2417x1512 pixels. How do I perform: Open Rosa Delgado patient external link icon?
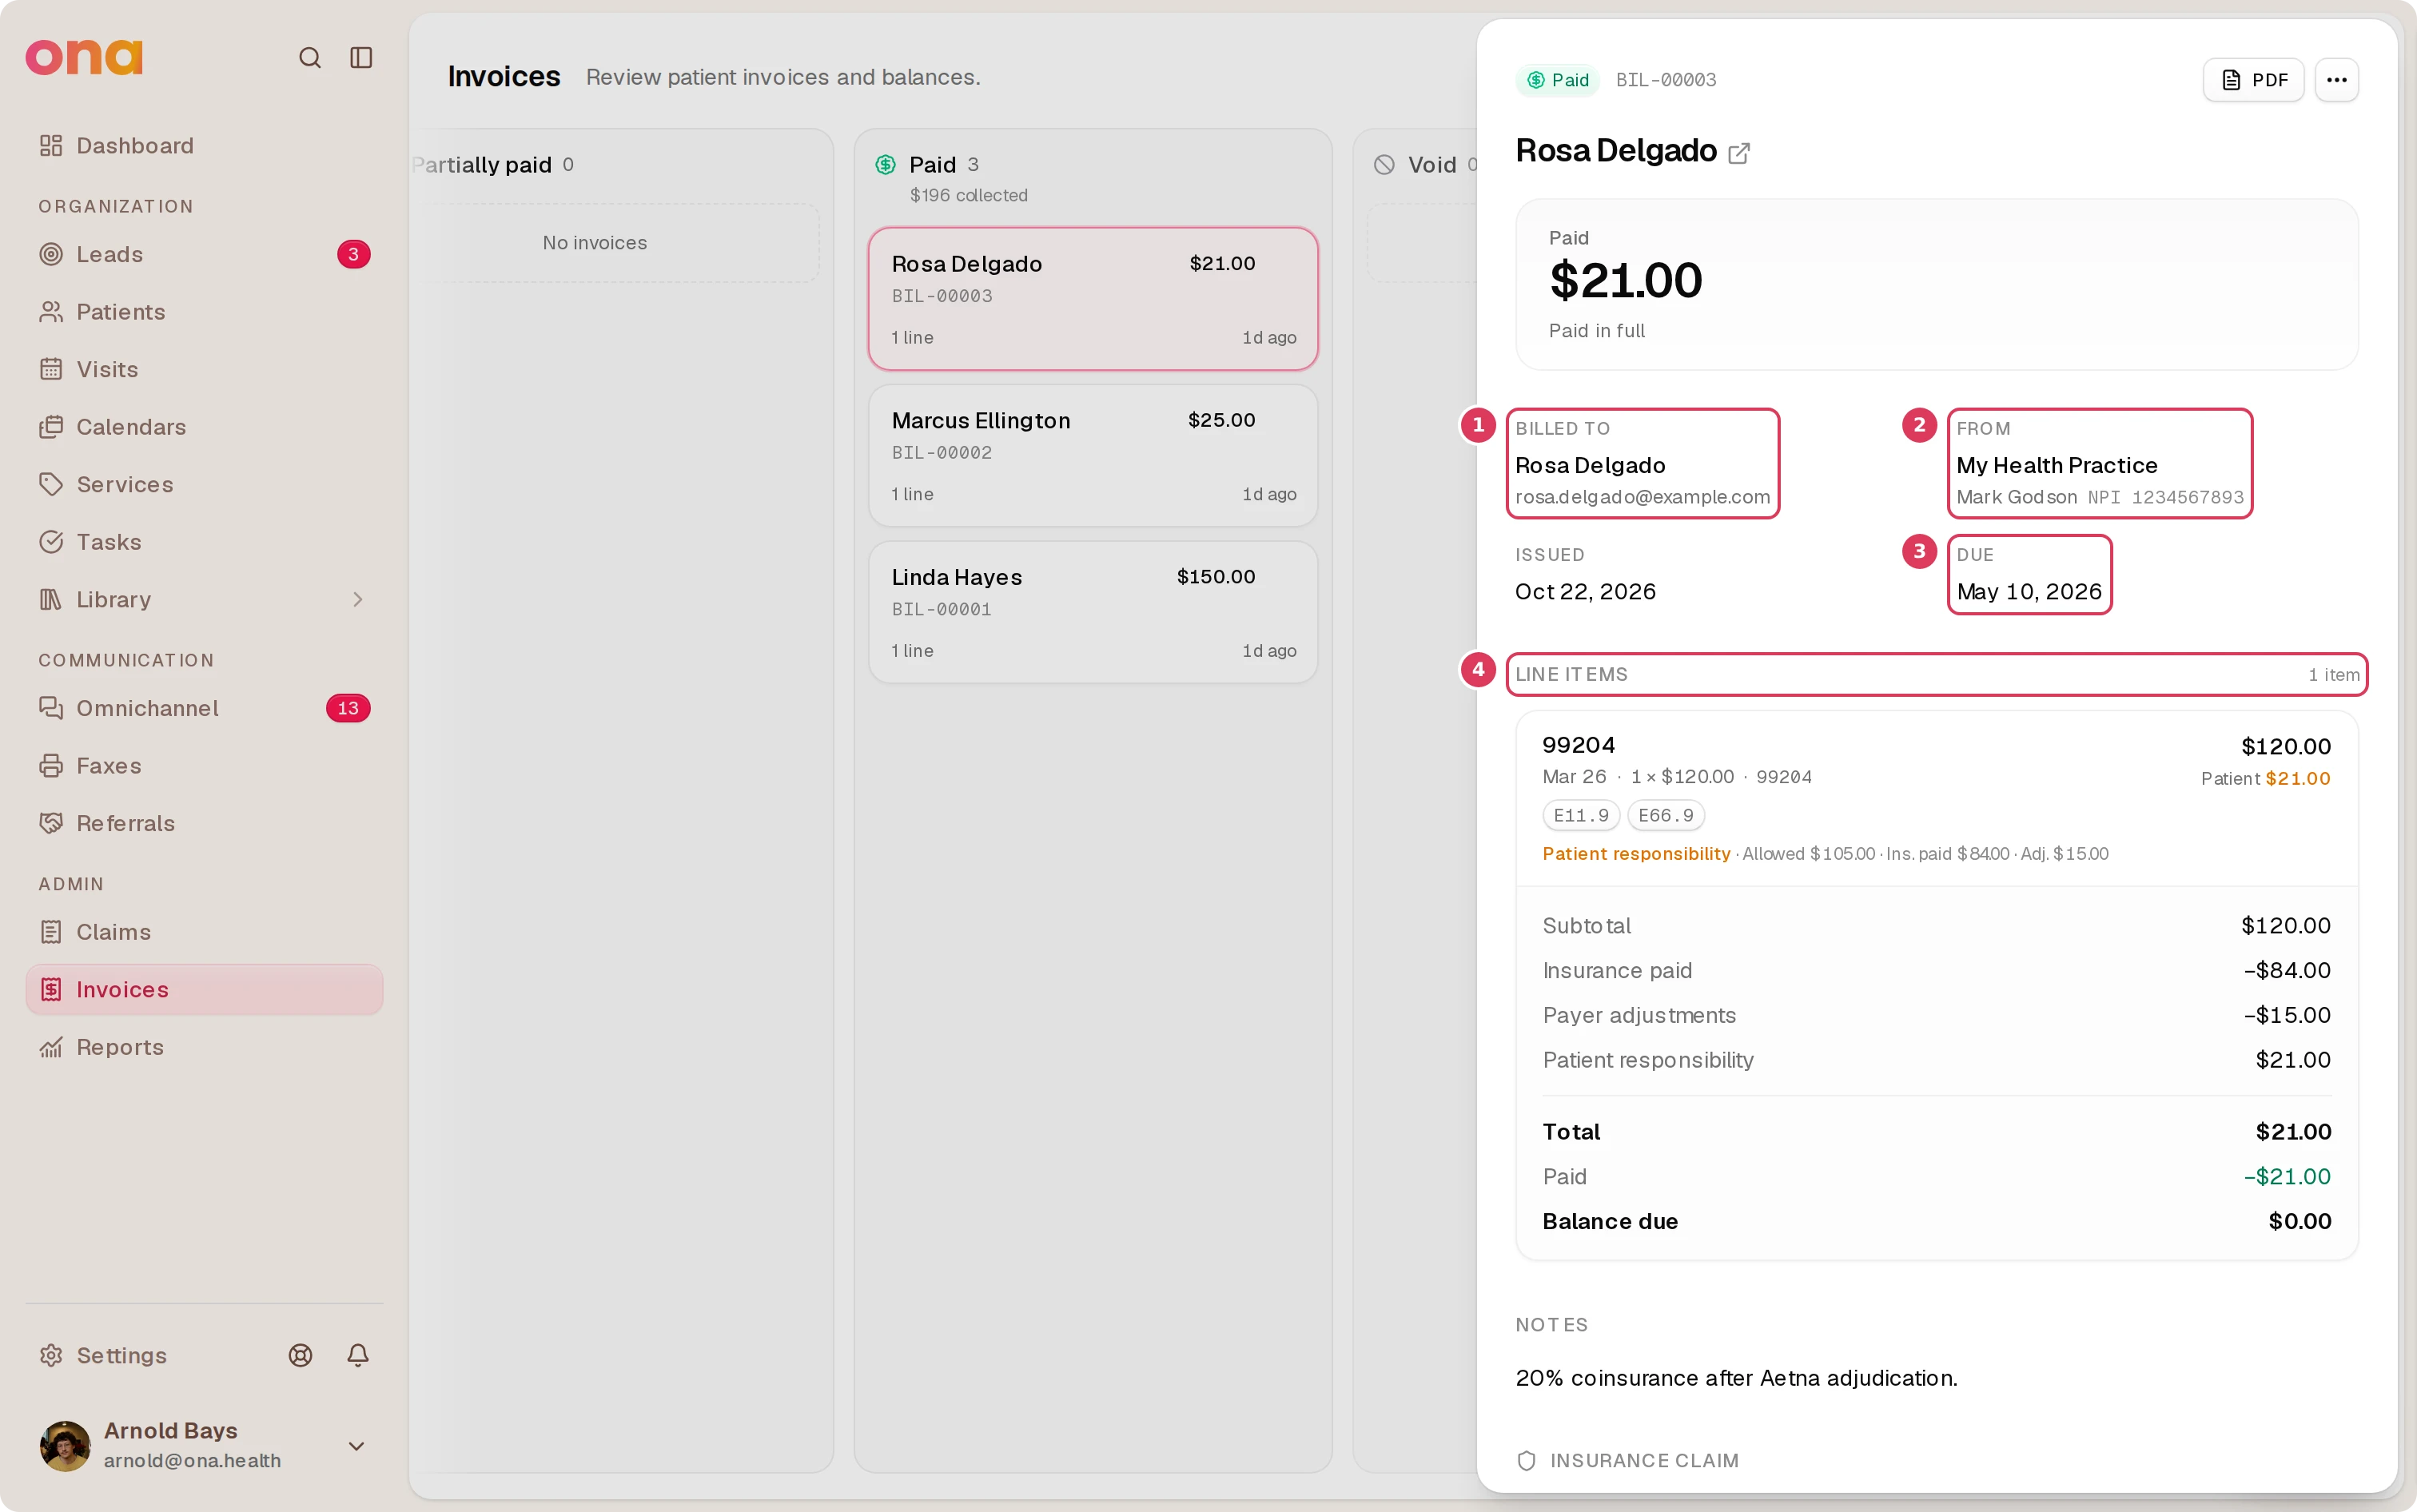tap(1739, 153)
